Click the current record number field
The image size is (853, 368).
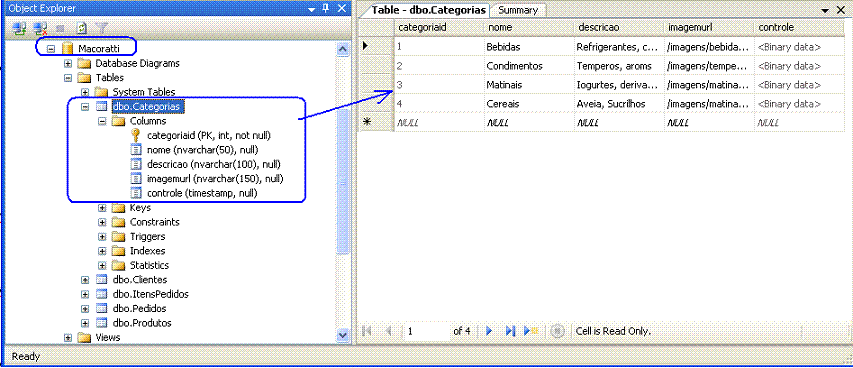(x=427, y=331)
